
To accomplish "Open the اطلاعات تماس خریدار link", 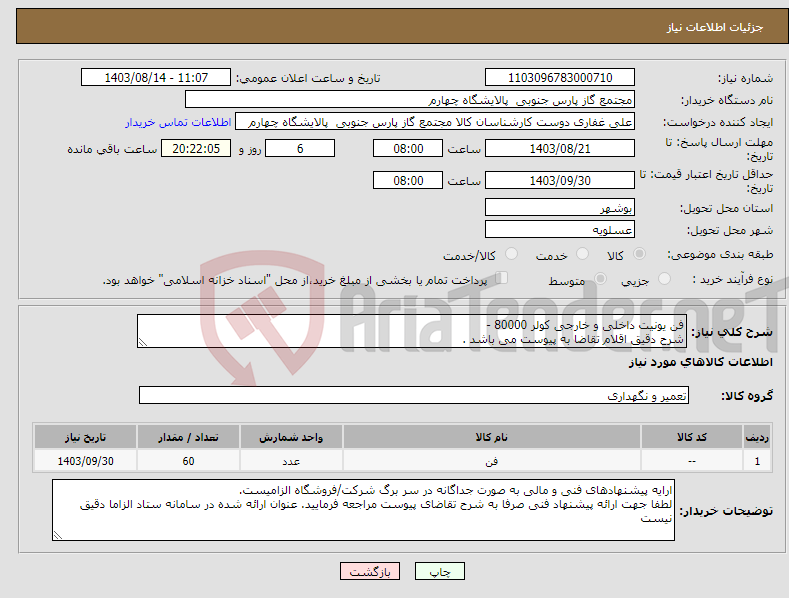I will [178, 122].
